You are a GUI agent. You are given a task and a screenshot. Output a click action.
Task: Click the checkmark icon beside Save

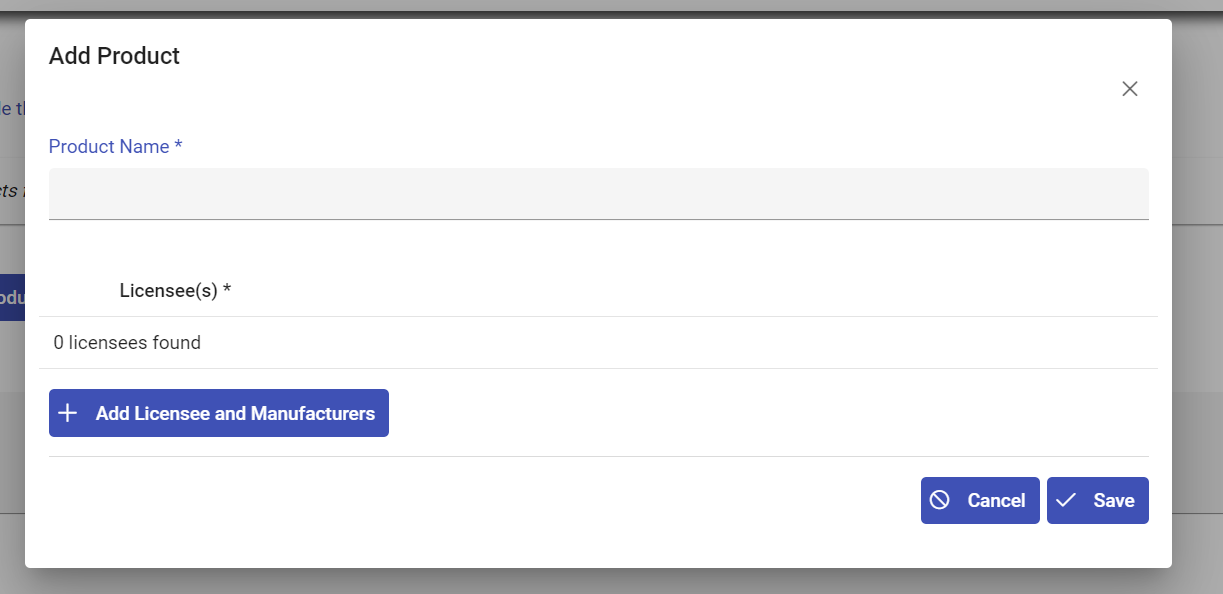point(1066,500)
